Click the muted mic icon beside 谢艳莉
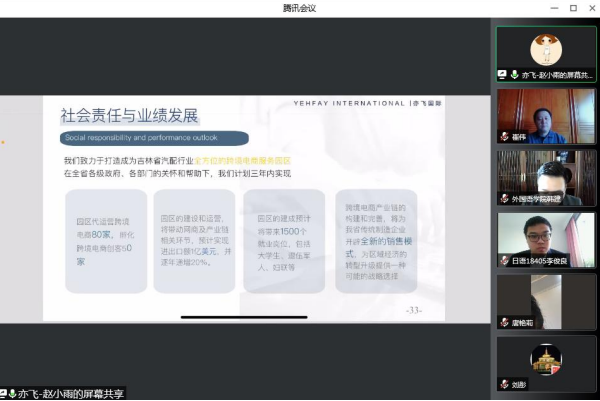This screenshot has height=401, width=600. (505, 322)
